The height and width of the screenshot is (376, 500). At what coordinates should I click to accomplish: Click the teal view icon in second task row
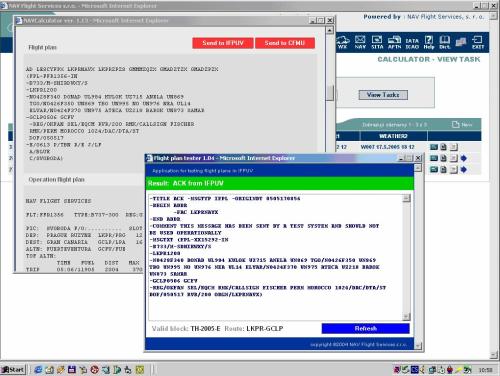[434, 158]
